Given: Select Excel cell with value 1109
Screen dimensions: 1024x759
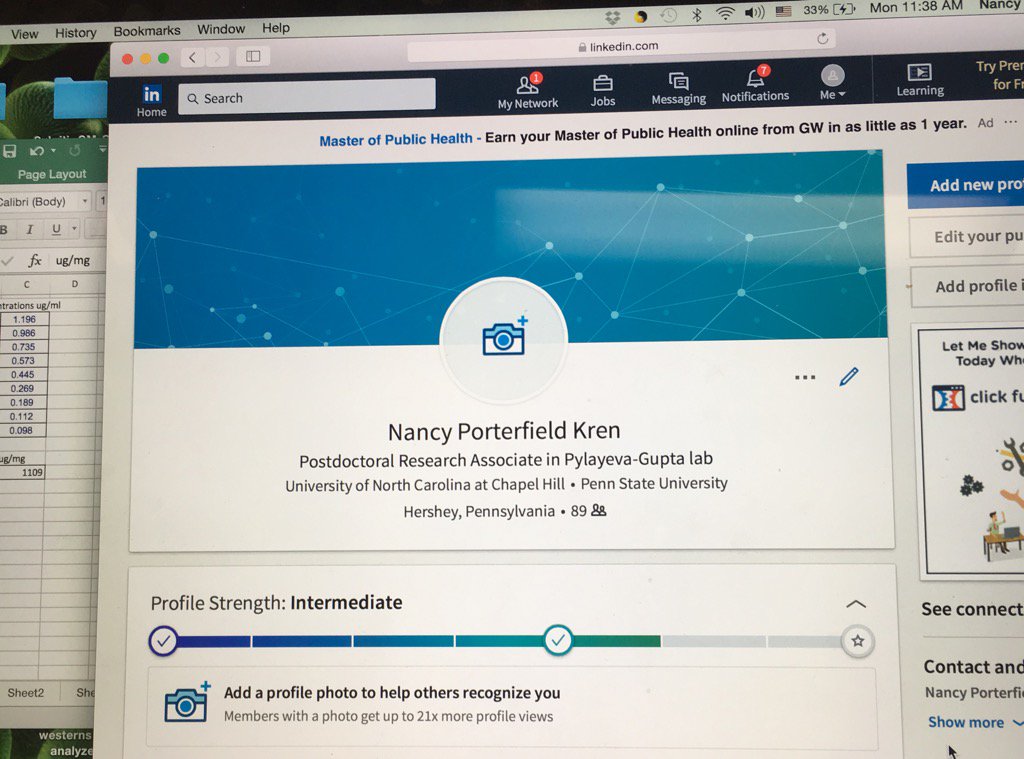Looking at the screenshot, I should click(22, 472).
